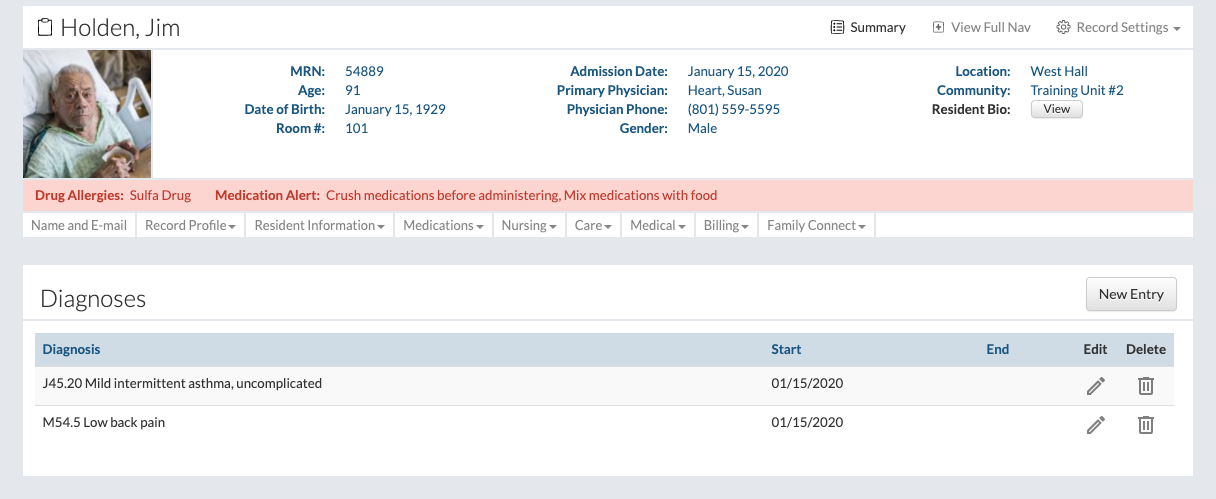Delete the J45.20 asthma diagnosis entry
This screenshot has width=1216, height=499.
tap(1146, 386)
